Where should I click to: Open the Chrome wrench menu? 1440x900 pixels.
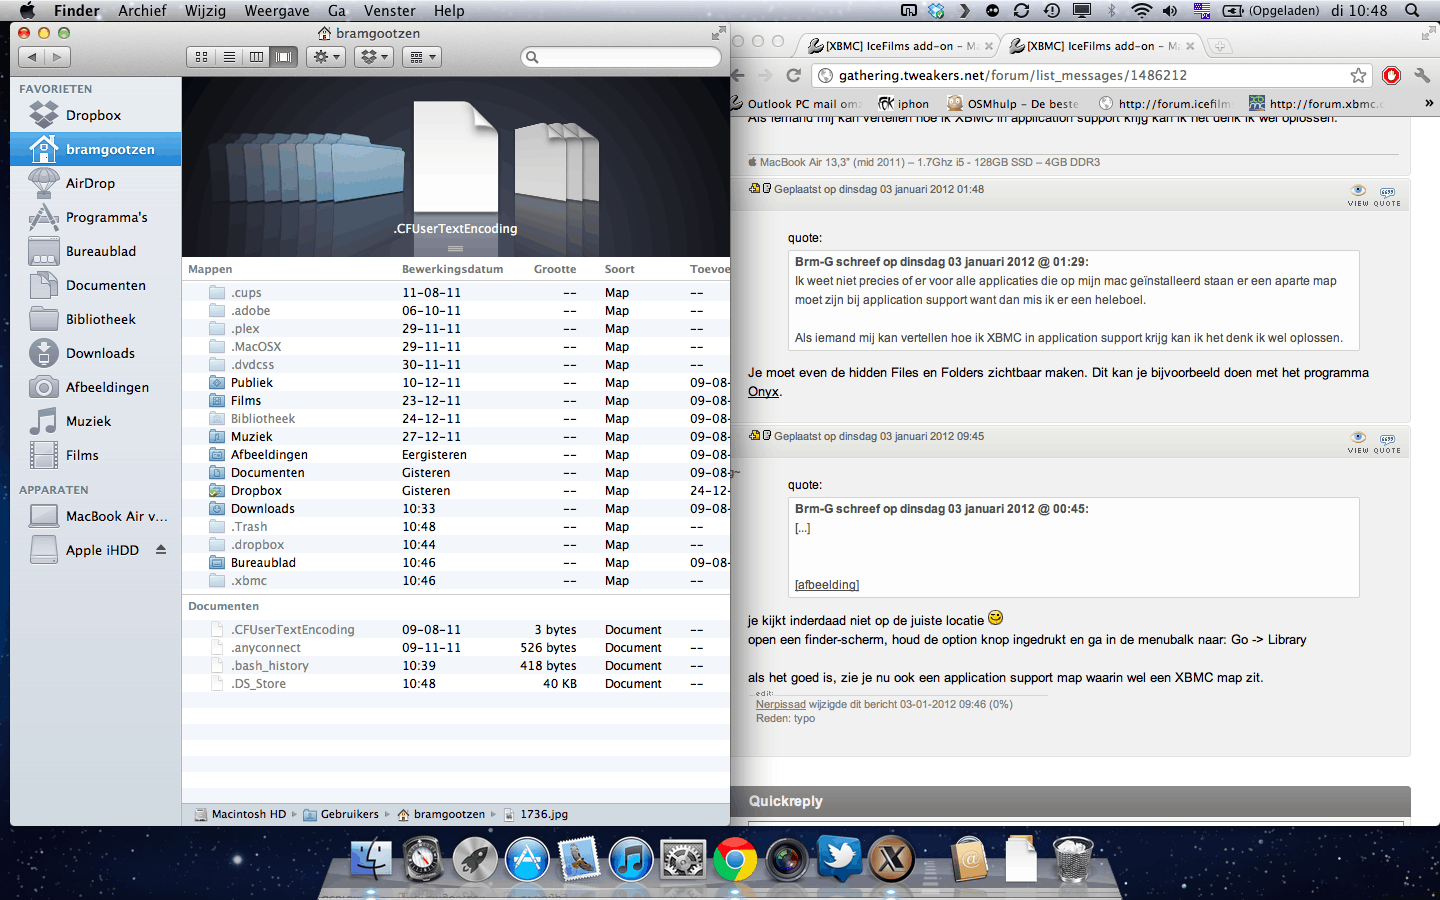1422,75
